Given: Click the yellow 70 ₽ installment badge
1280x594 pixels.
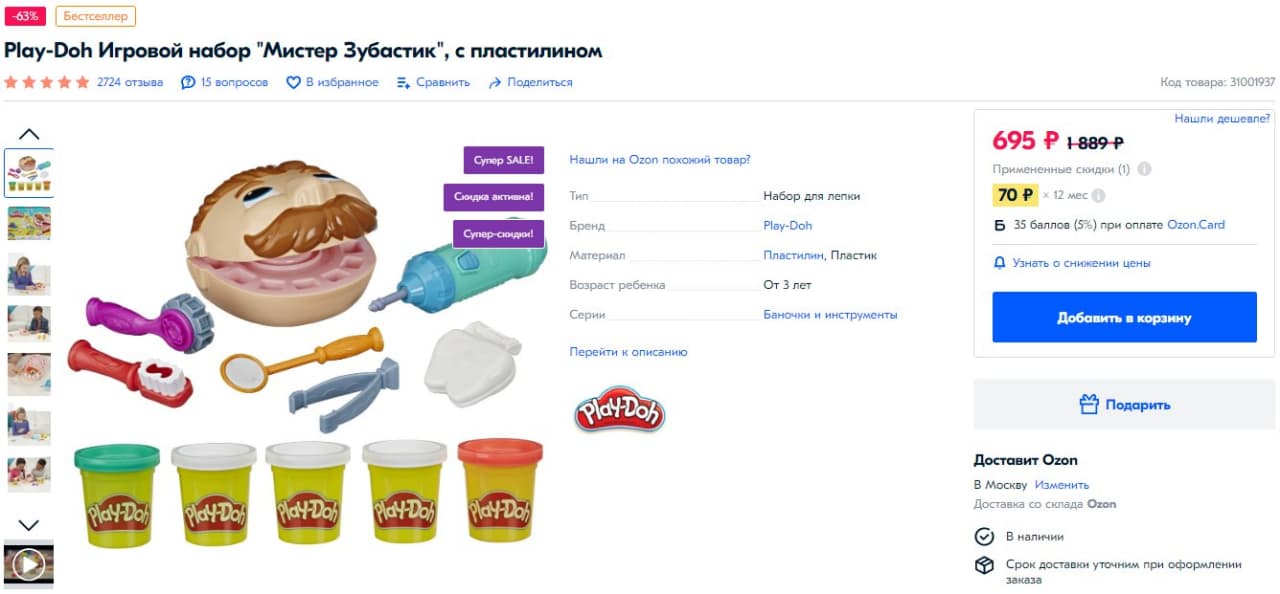Looking at the screenshot, I should pos(1015,195).
